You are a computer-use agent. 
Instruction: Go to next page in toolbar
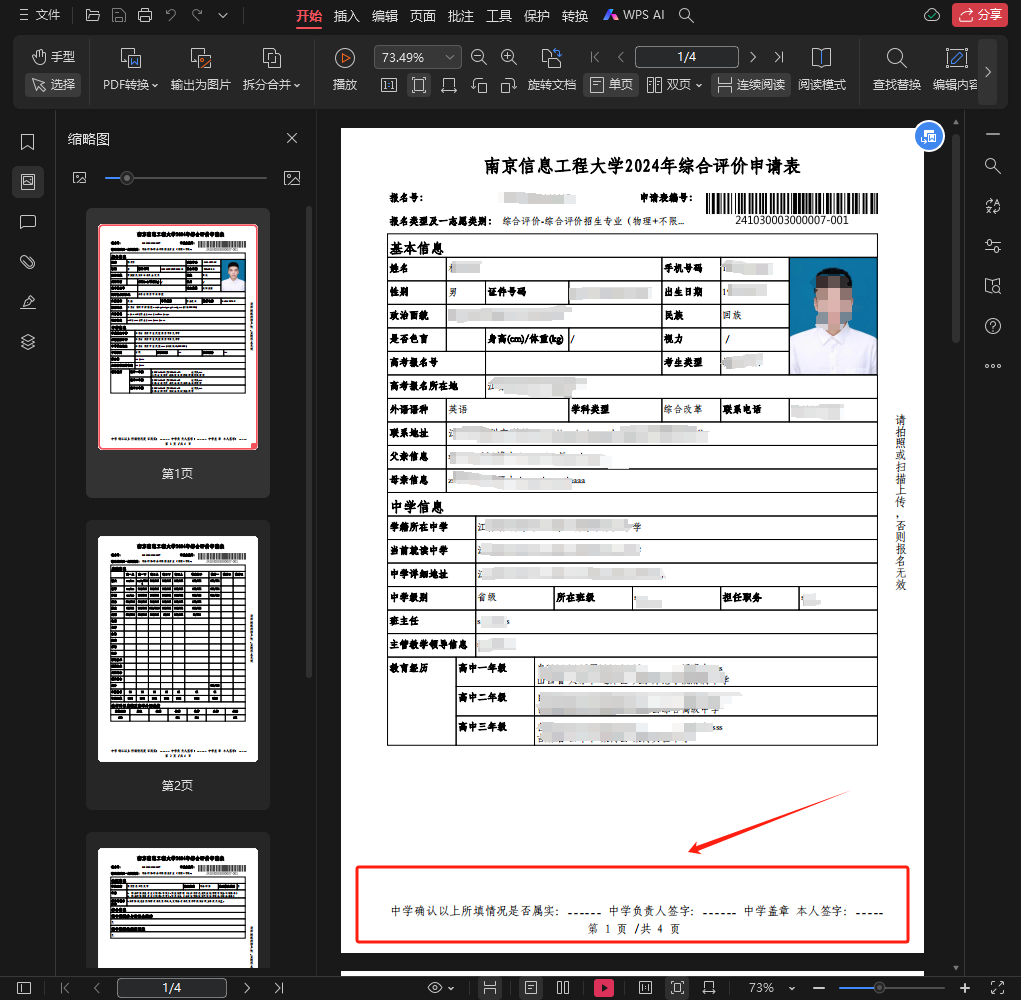click(753, 57)
